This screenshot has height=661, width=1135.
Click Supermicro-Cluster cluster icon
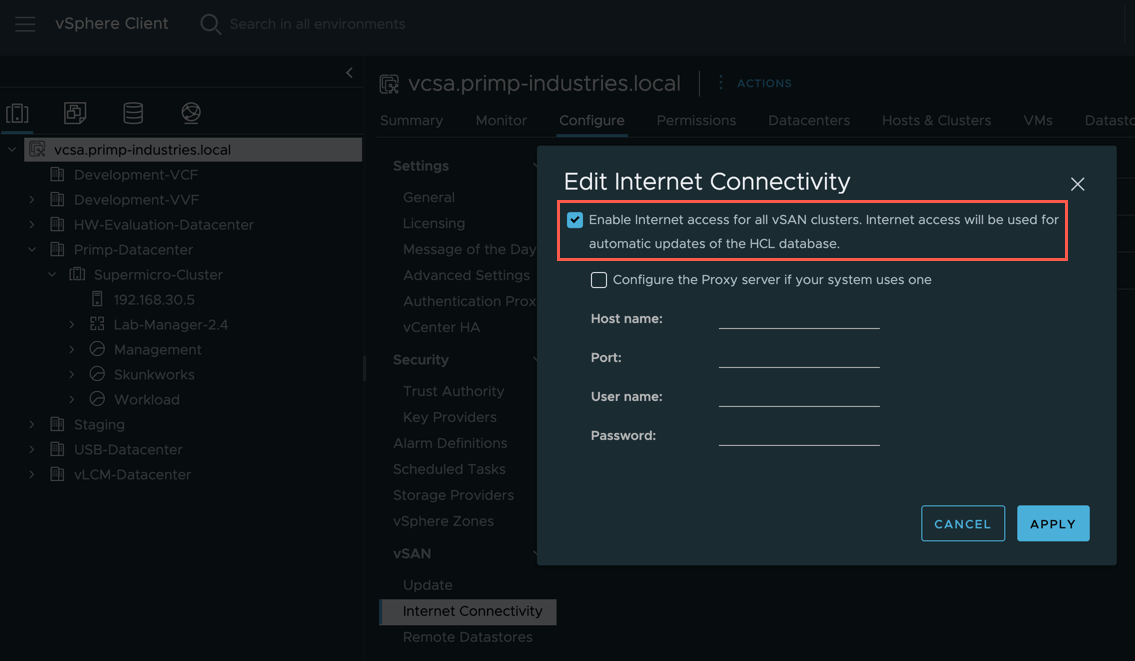pos(77,274)
